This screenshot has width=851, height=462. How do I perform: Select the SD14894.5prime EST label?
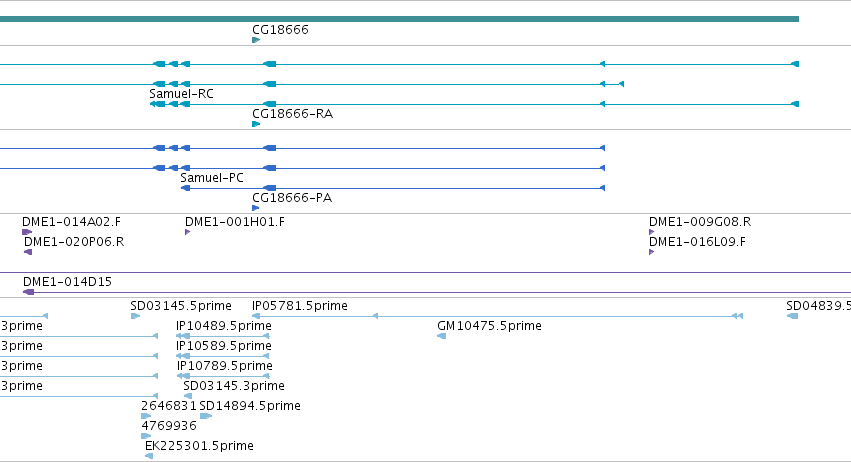tap(250, 407)
